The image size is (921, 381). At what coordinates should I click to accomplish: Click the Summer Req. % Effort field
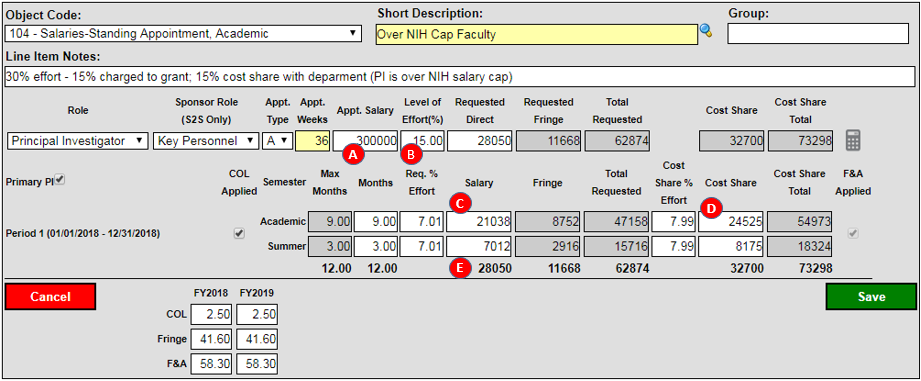coord(422,247)
